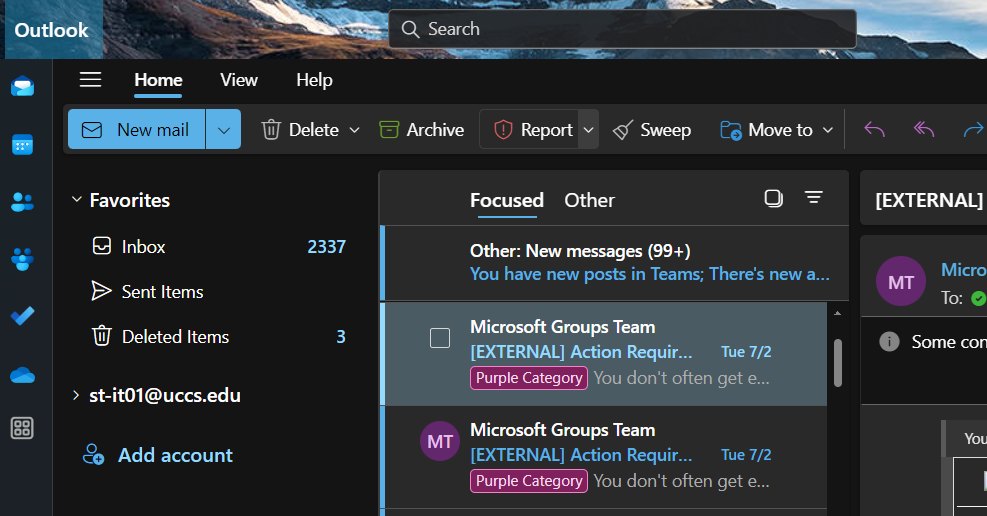Select the Other inbox tab

[589, 200]
